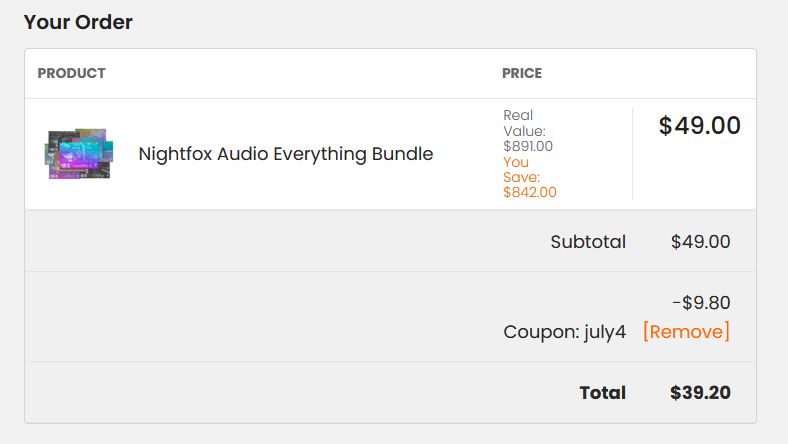
Task: Click the "Your Order" heading
Action: (78, 22)
